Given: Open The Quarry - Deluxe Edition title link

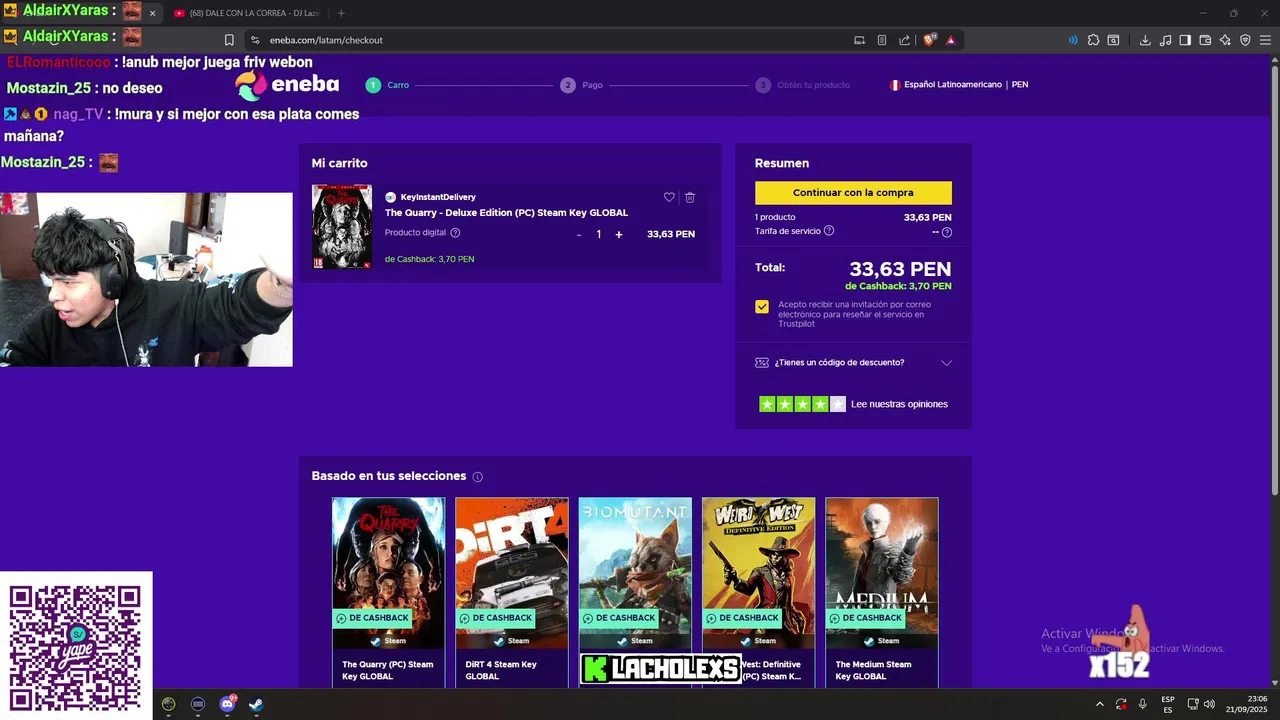Looking at the screenshot, I should [x=506, y=213].
